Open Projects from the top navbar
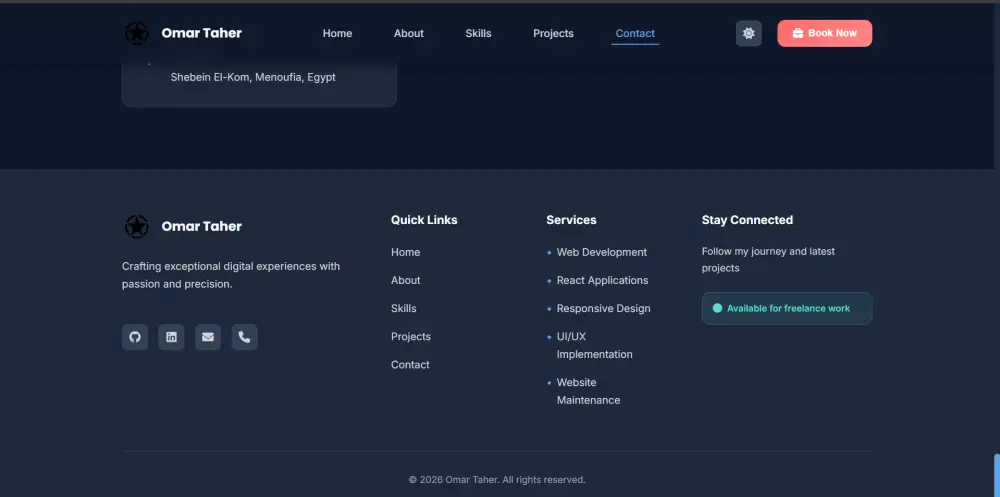The height and width of the screenshot is (497, 1000). tap(553, 33)
